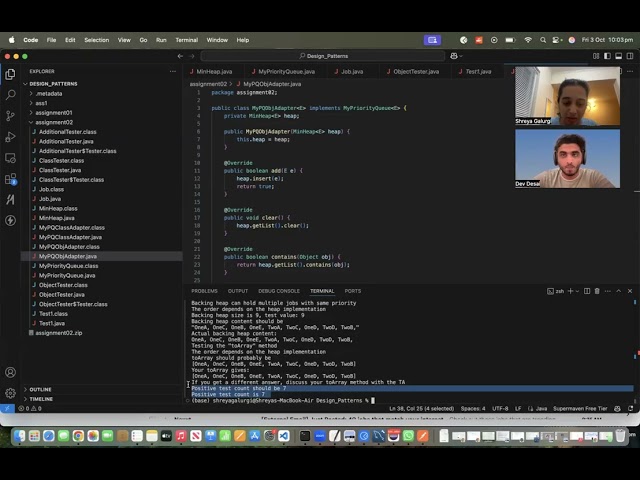This screenshot has height=480, width=640.
Task: Toggle secondary sidebar visibility
Action: pos(630,56)
